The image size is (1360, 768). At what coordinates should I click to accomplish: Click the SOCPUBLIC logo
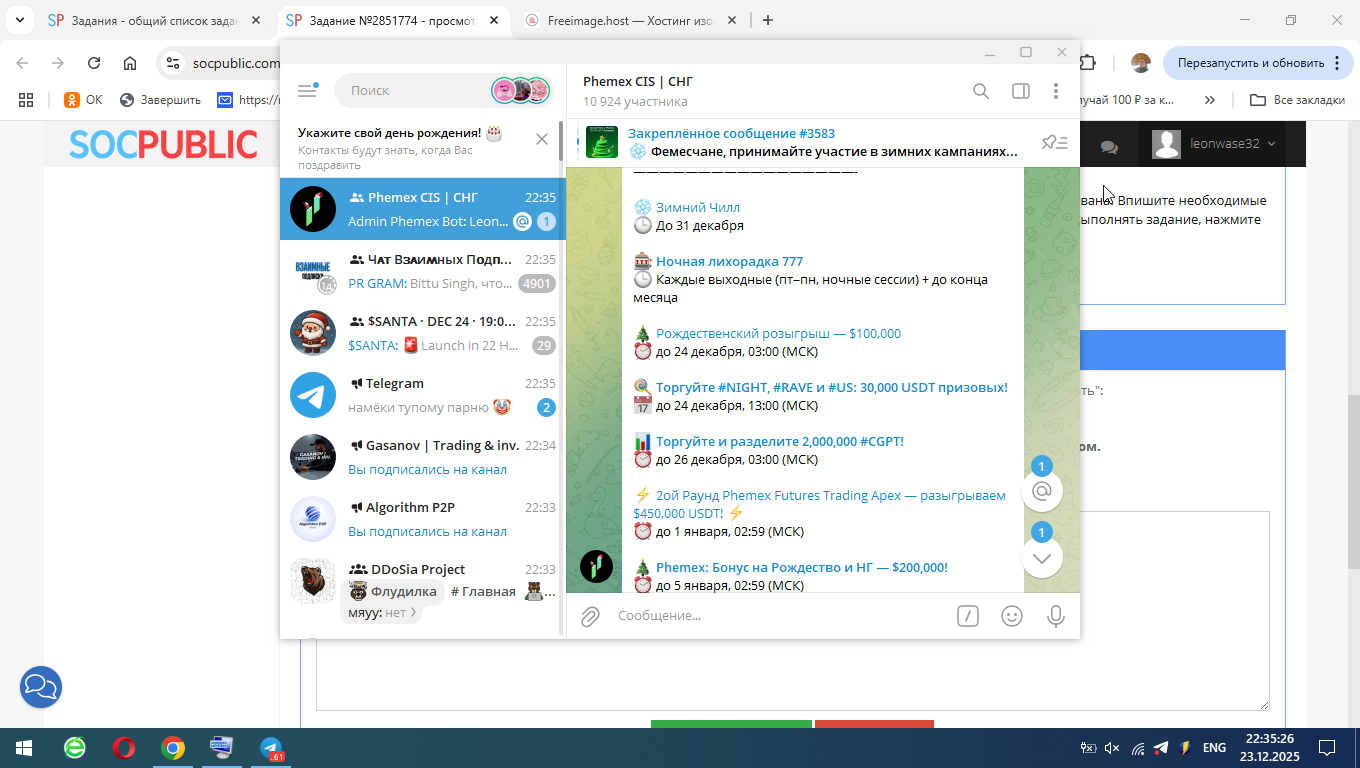click(163, 145)
